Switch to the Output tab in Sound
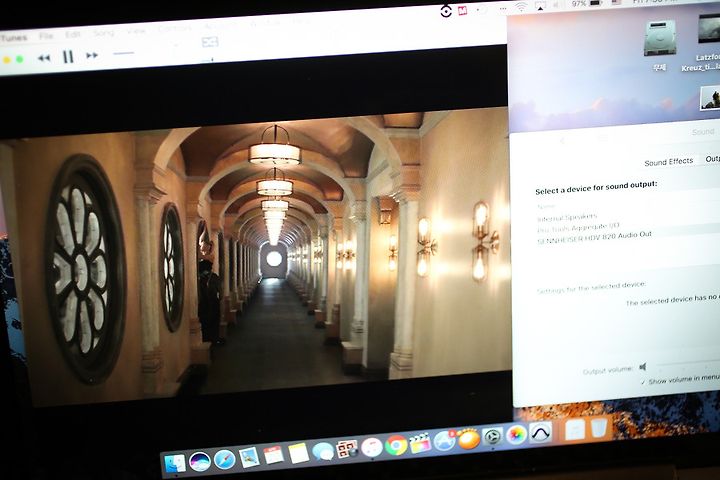 pyautogui.click(x=712, y=159)
